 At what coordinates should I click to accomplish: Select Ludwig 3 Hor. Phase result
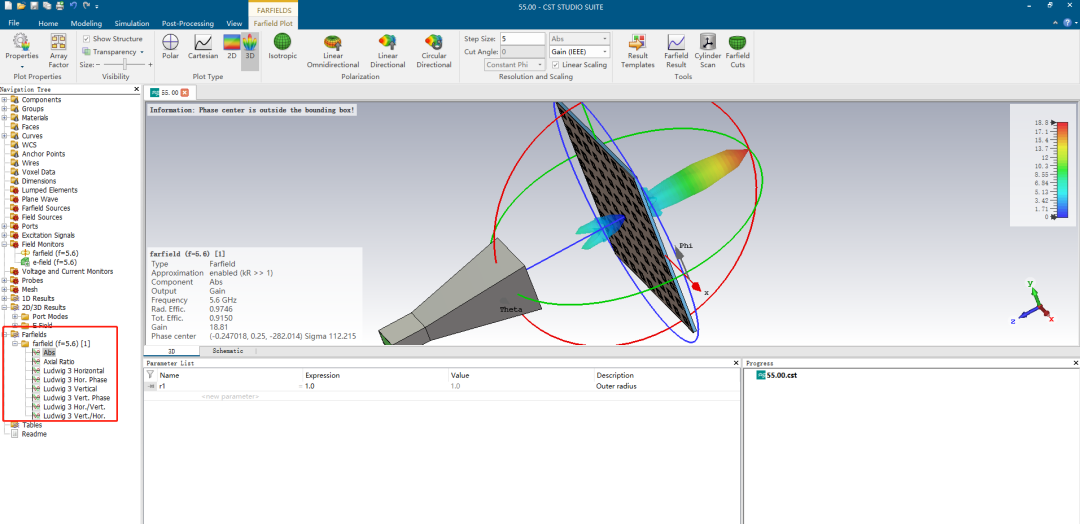point(75,379)
